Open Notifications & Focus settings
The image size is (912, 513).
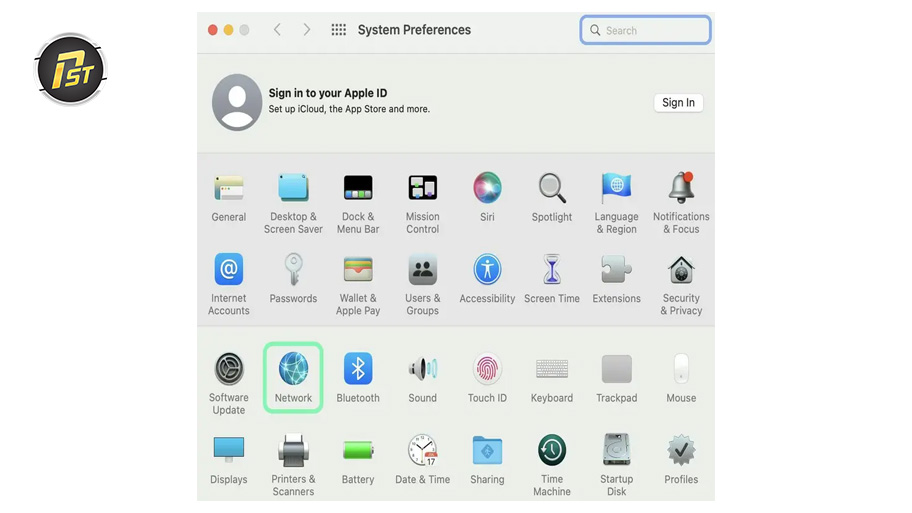tap(681, 204)
